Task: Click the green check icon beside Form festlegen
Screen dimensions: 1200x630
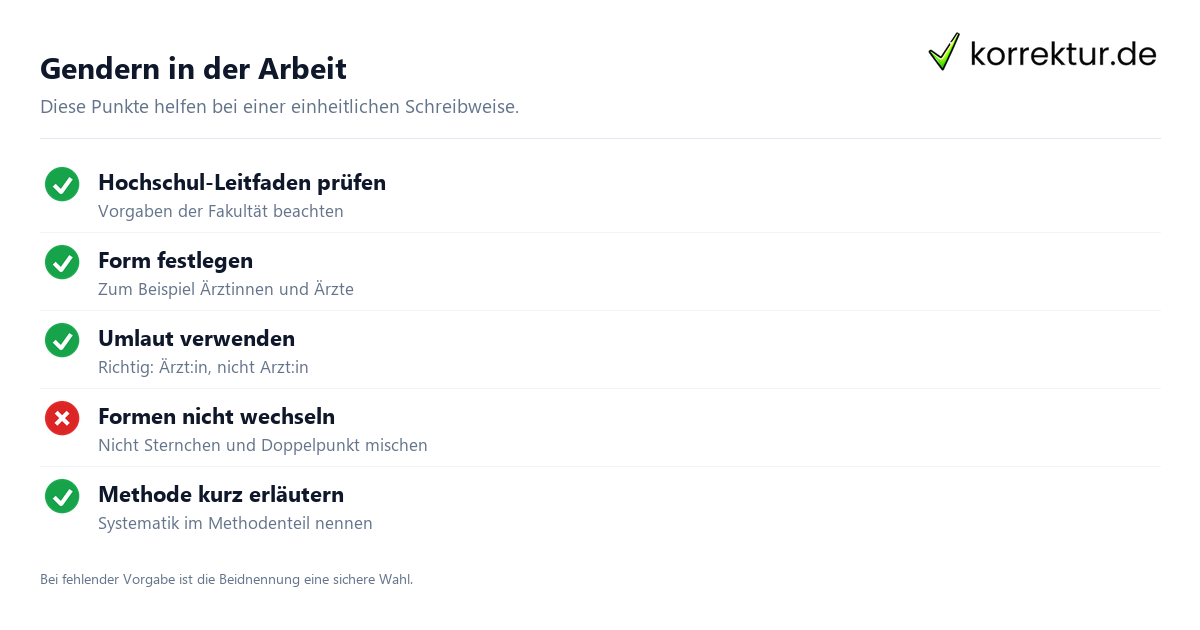Action: pos(62,262)
